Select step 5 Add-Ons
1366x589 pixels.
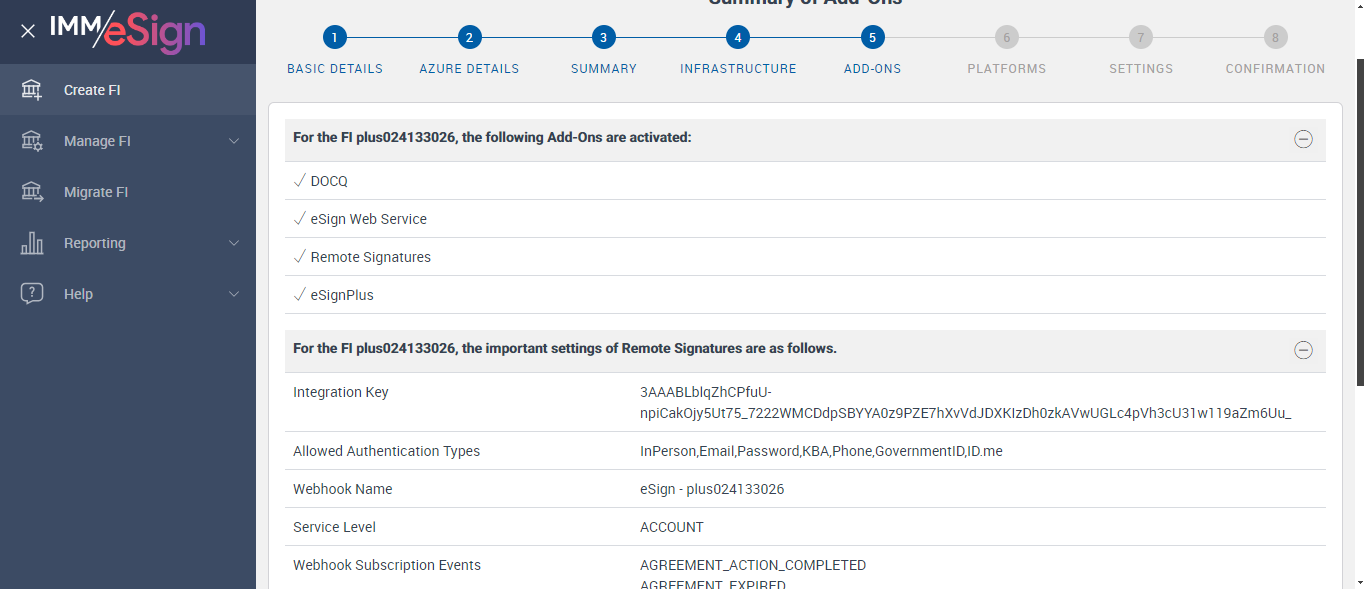pos(872,38)
